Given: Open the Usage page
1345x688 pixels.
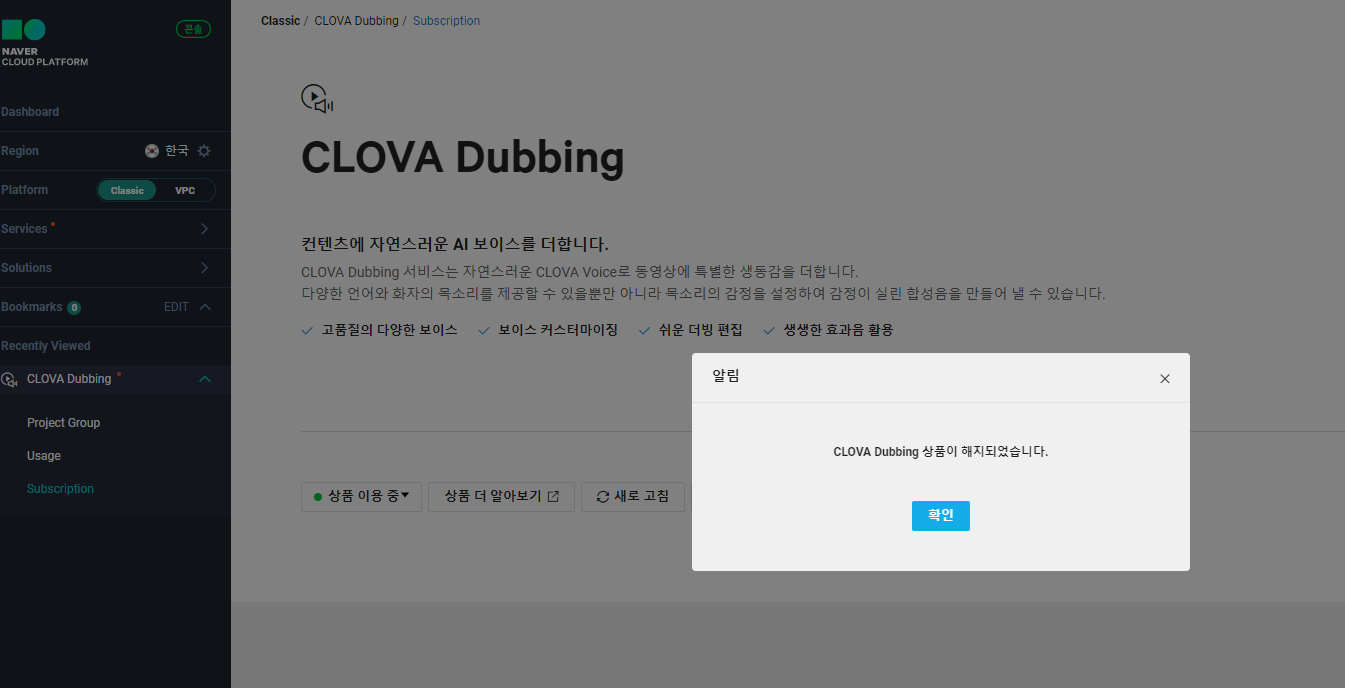Looking at the screenshot, I should pyautogui.click(x=44, y=456).
